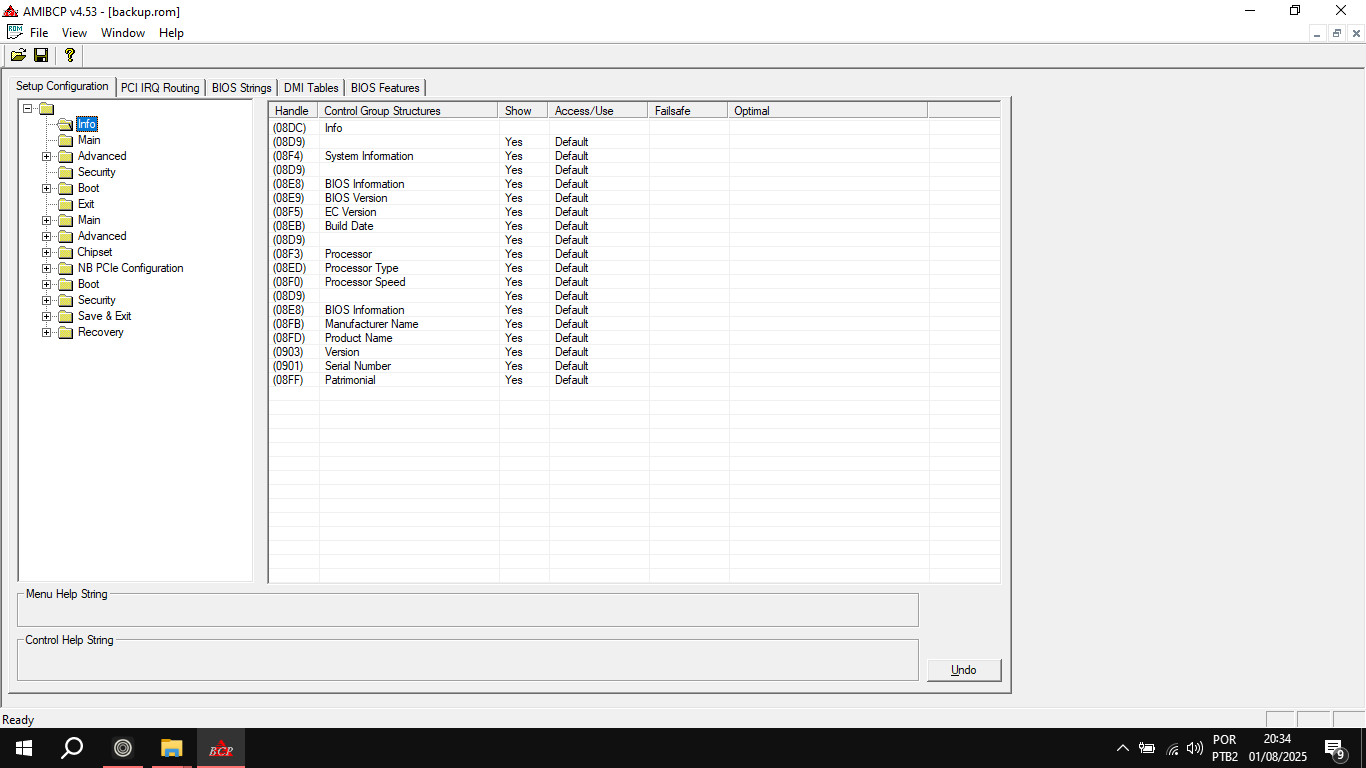
Task: Click the circular icon beside taskbar search
Action: pos(123,748)
